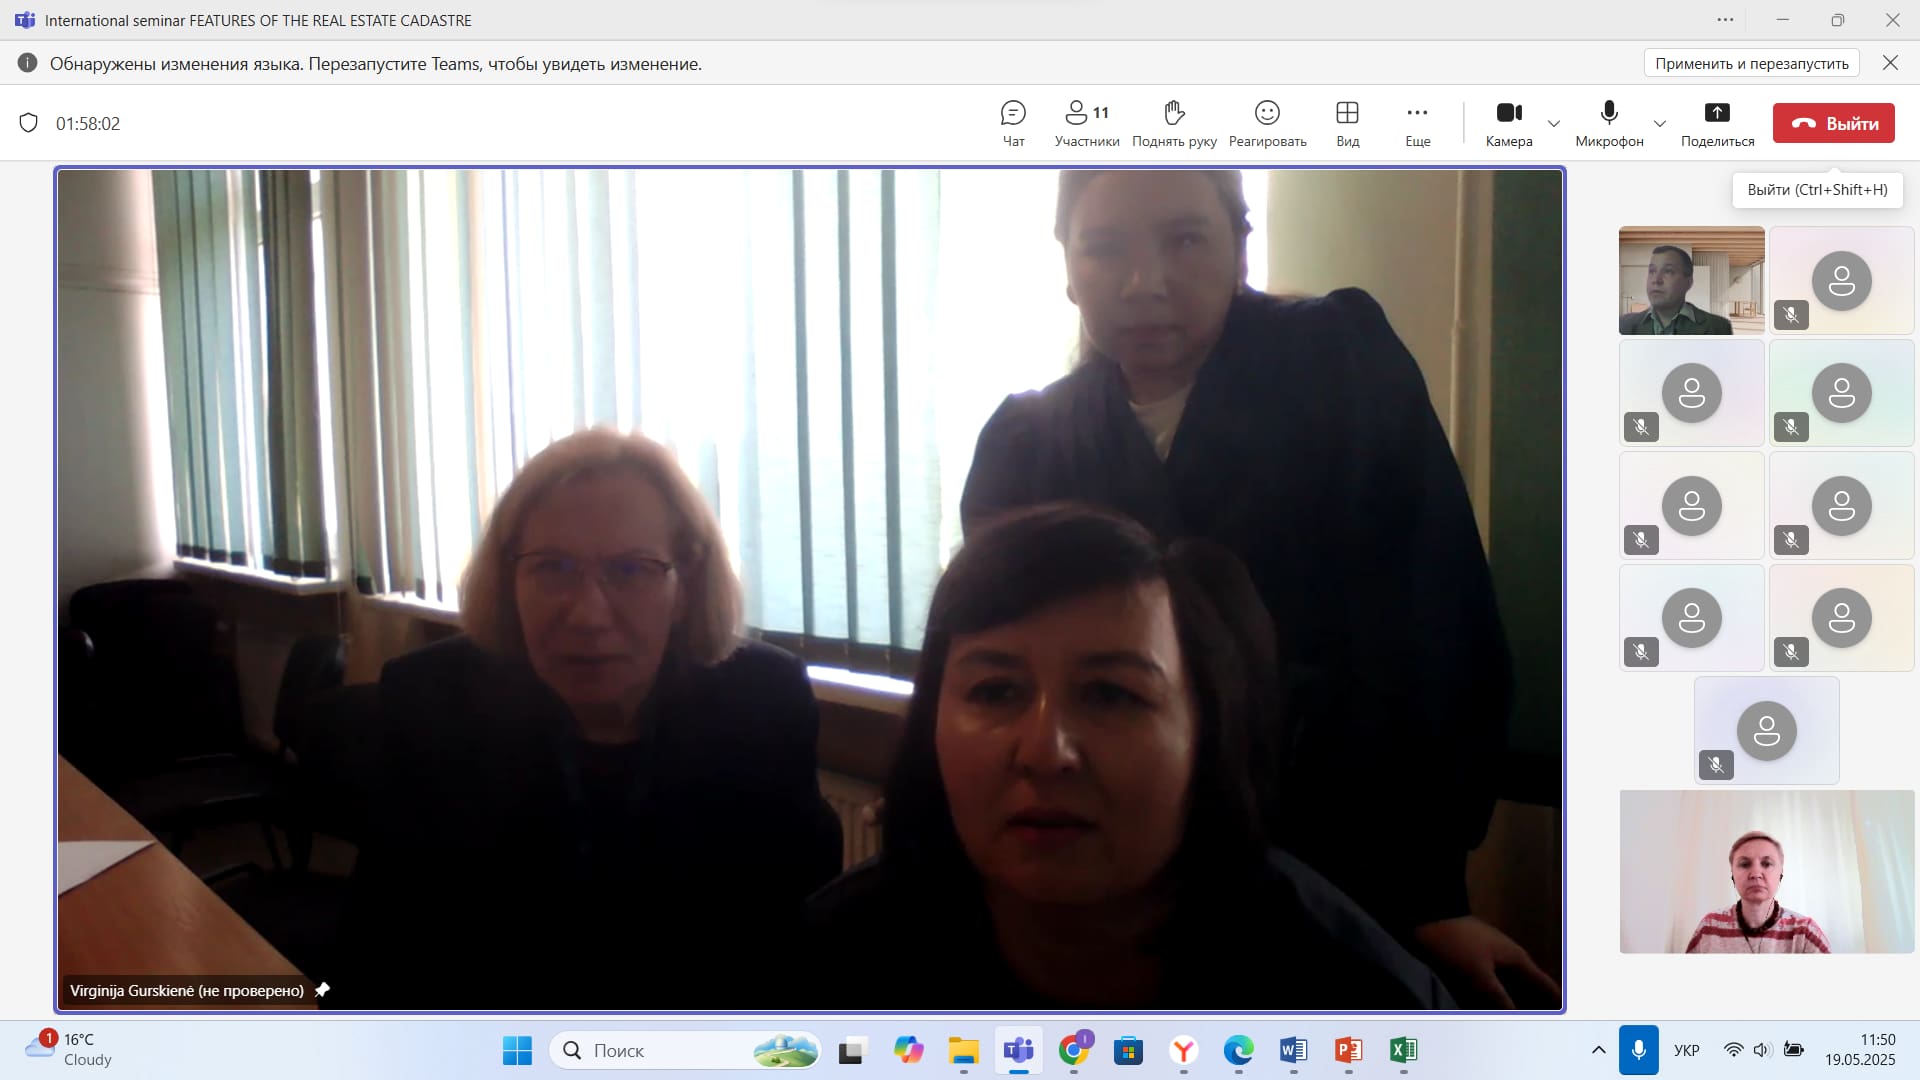
Task: Select the bottom single centered avatar tile
Action: [1767, 730]
